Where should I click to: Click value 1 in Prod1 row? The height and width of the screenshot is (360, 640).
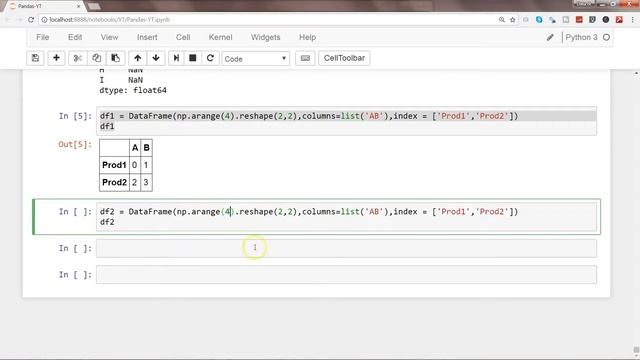[x=146, y=165]
